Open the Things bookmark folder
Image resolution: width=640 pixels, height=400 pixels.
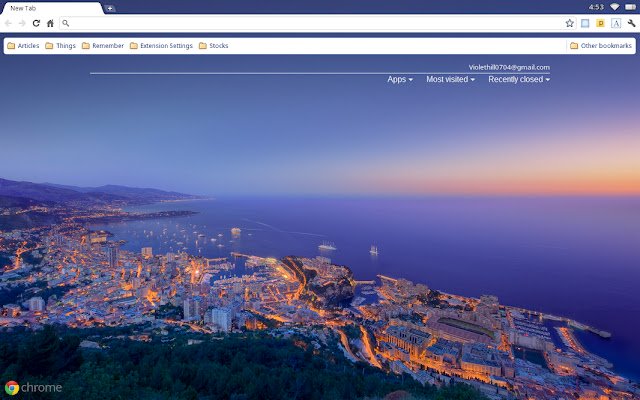[x=60, y=46]
